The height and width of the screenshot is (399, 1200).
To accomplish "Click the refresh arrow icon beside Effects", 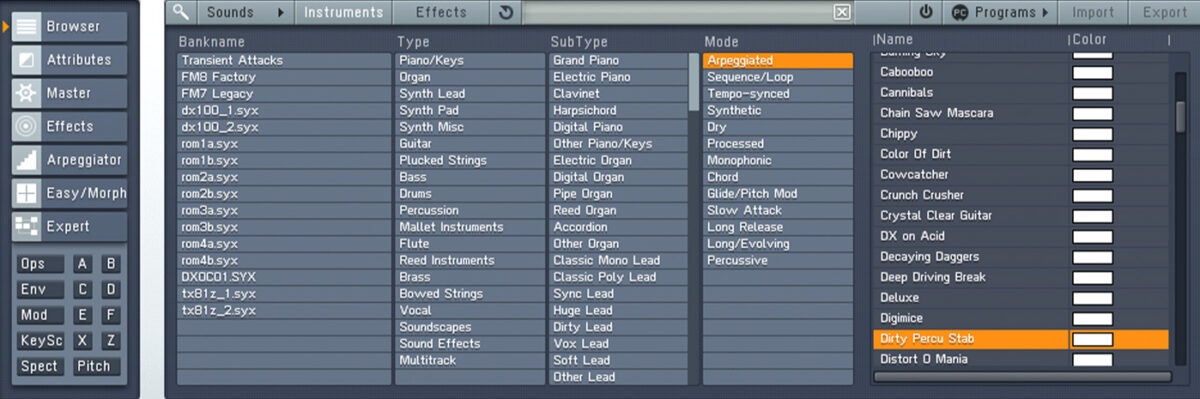I will [x=506, y=13].
